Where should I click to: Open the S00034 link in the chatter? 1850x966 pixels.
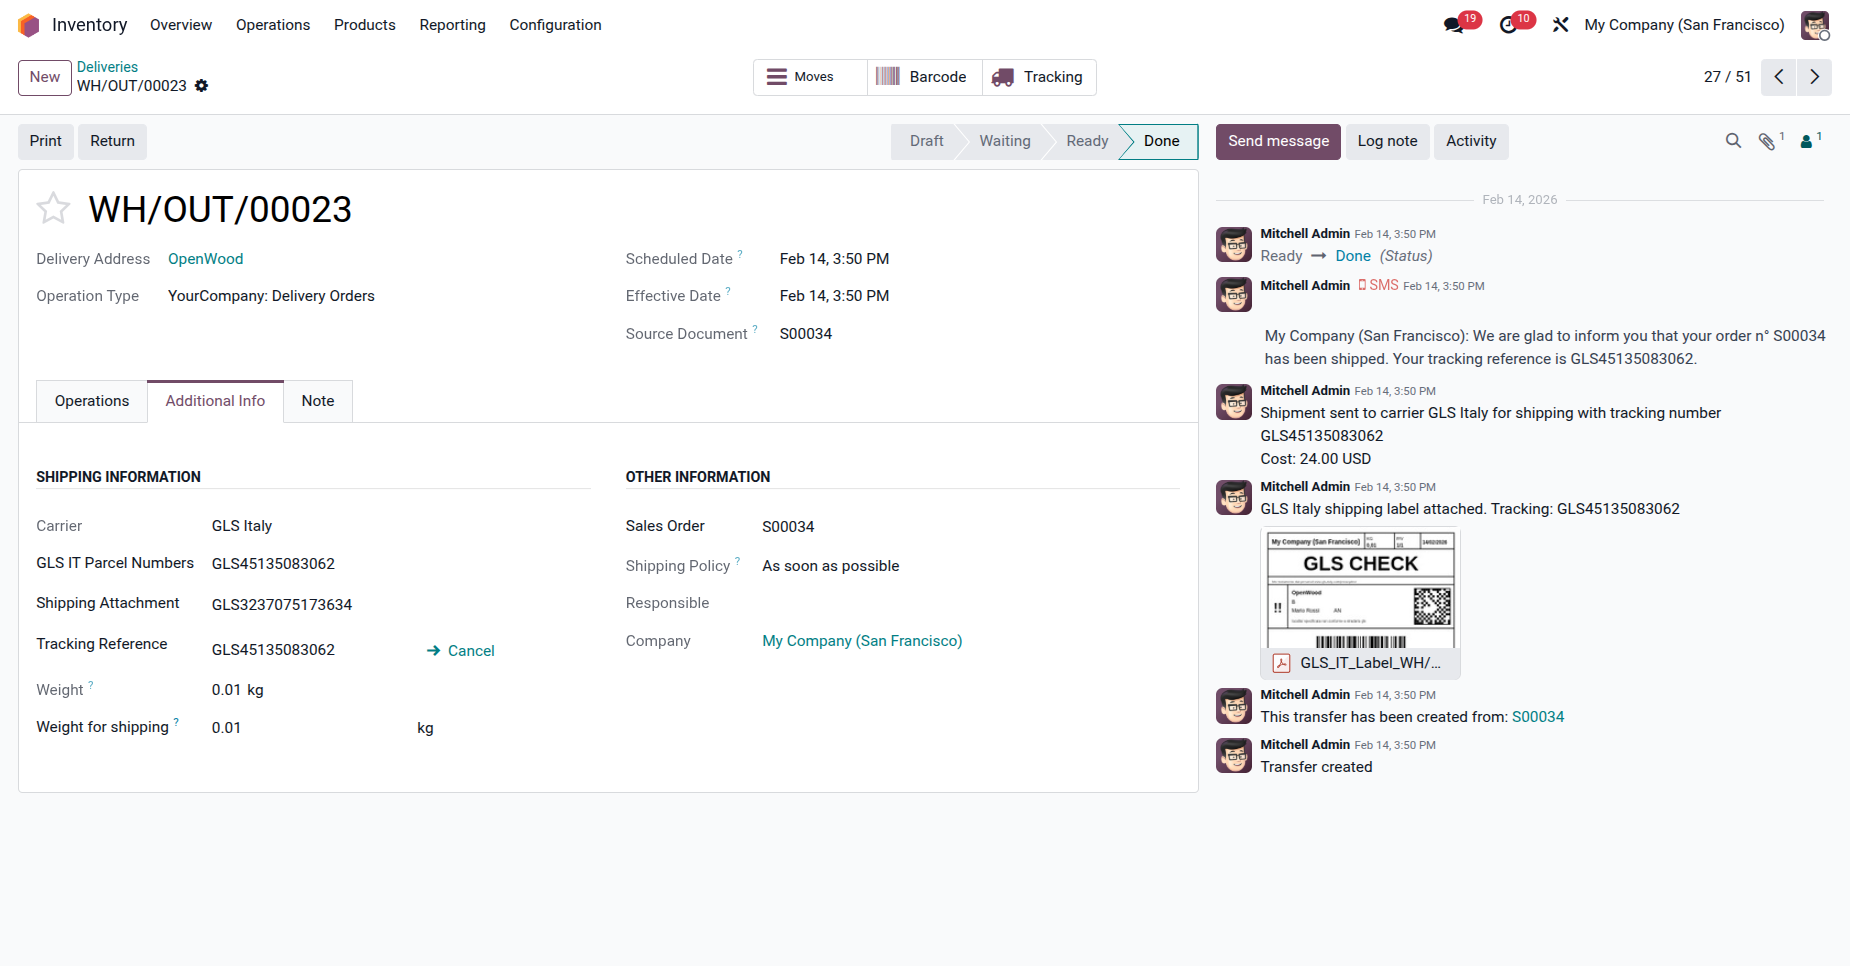coord(1538,717)
